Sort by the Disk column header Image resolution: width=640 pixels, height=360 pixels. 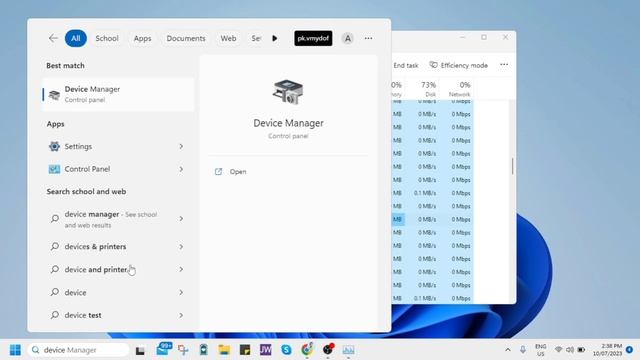click(428, 89)
